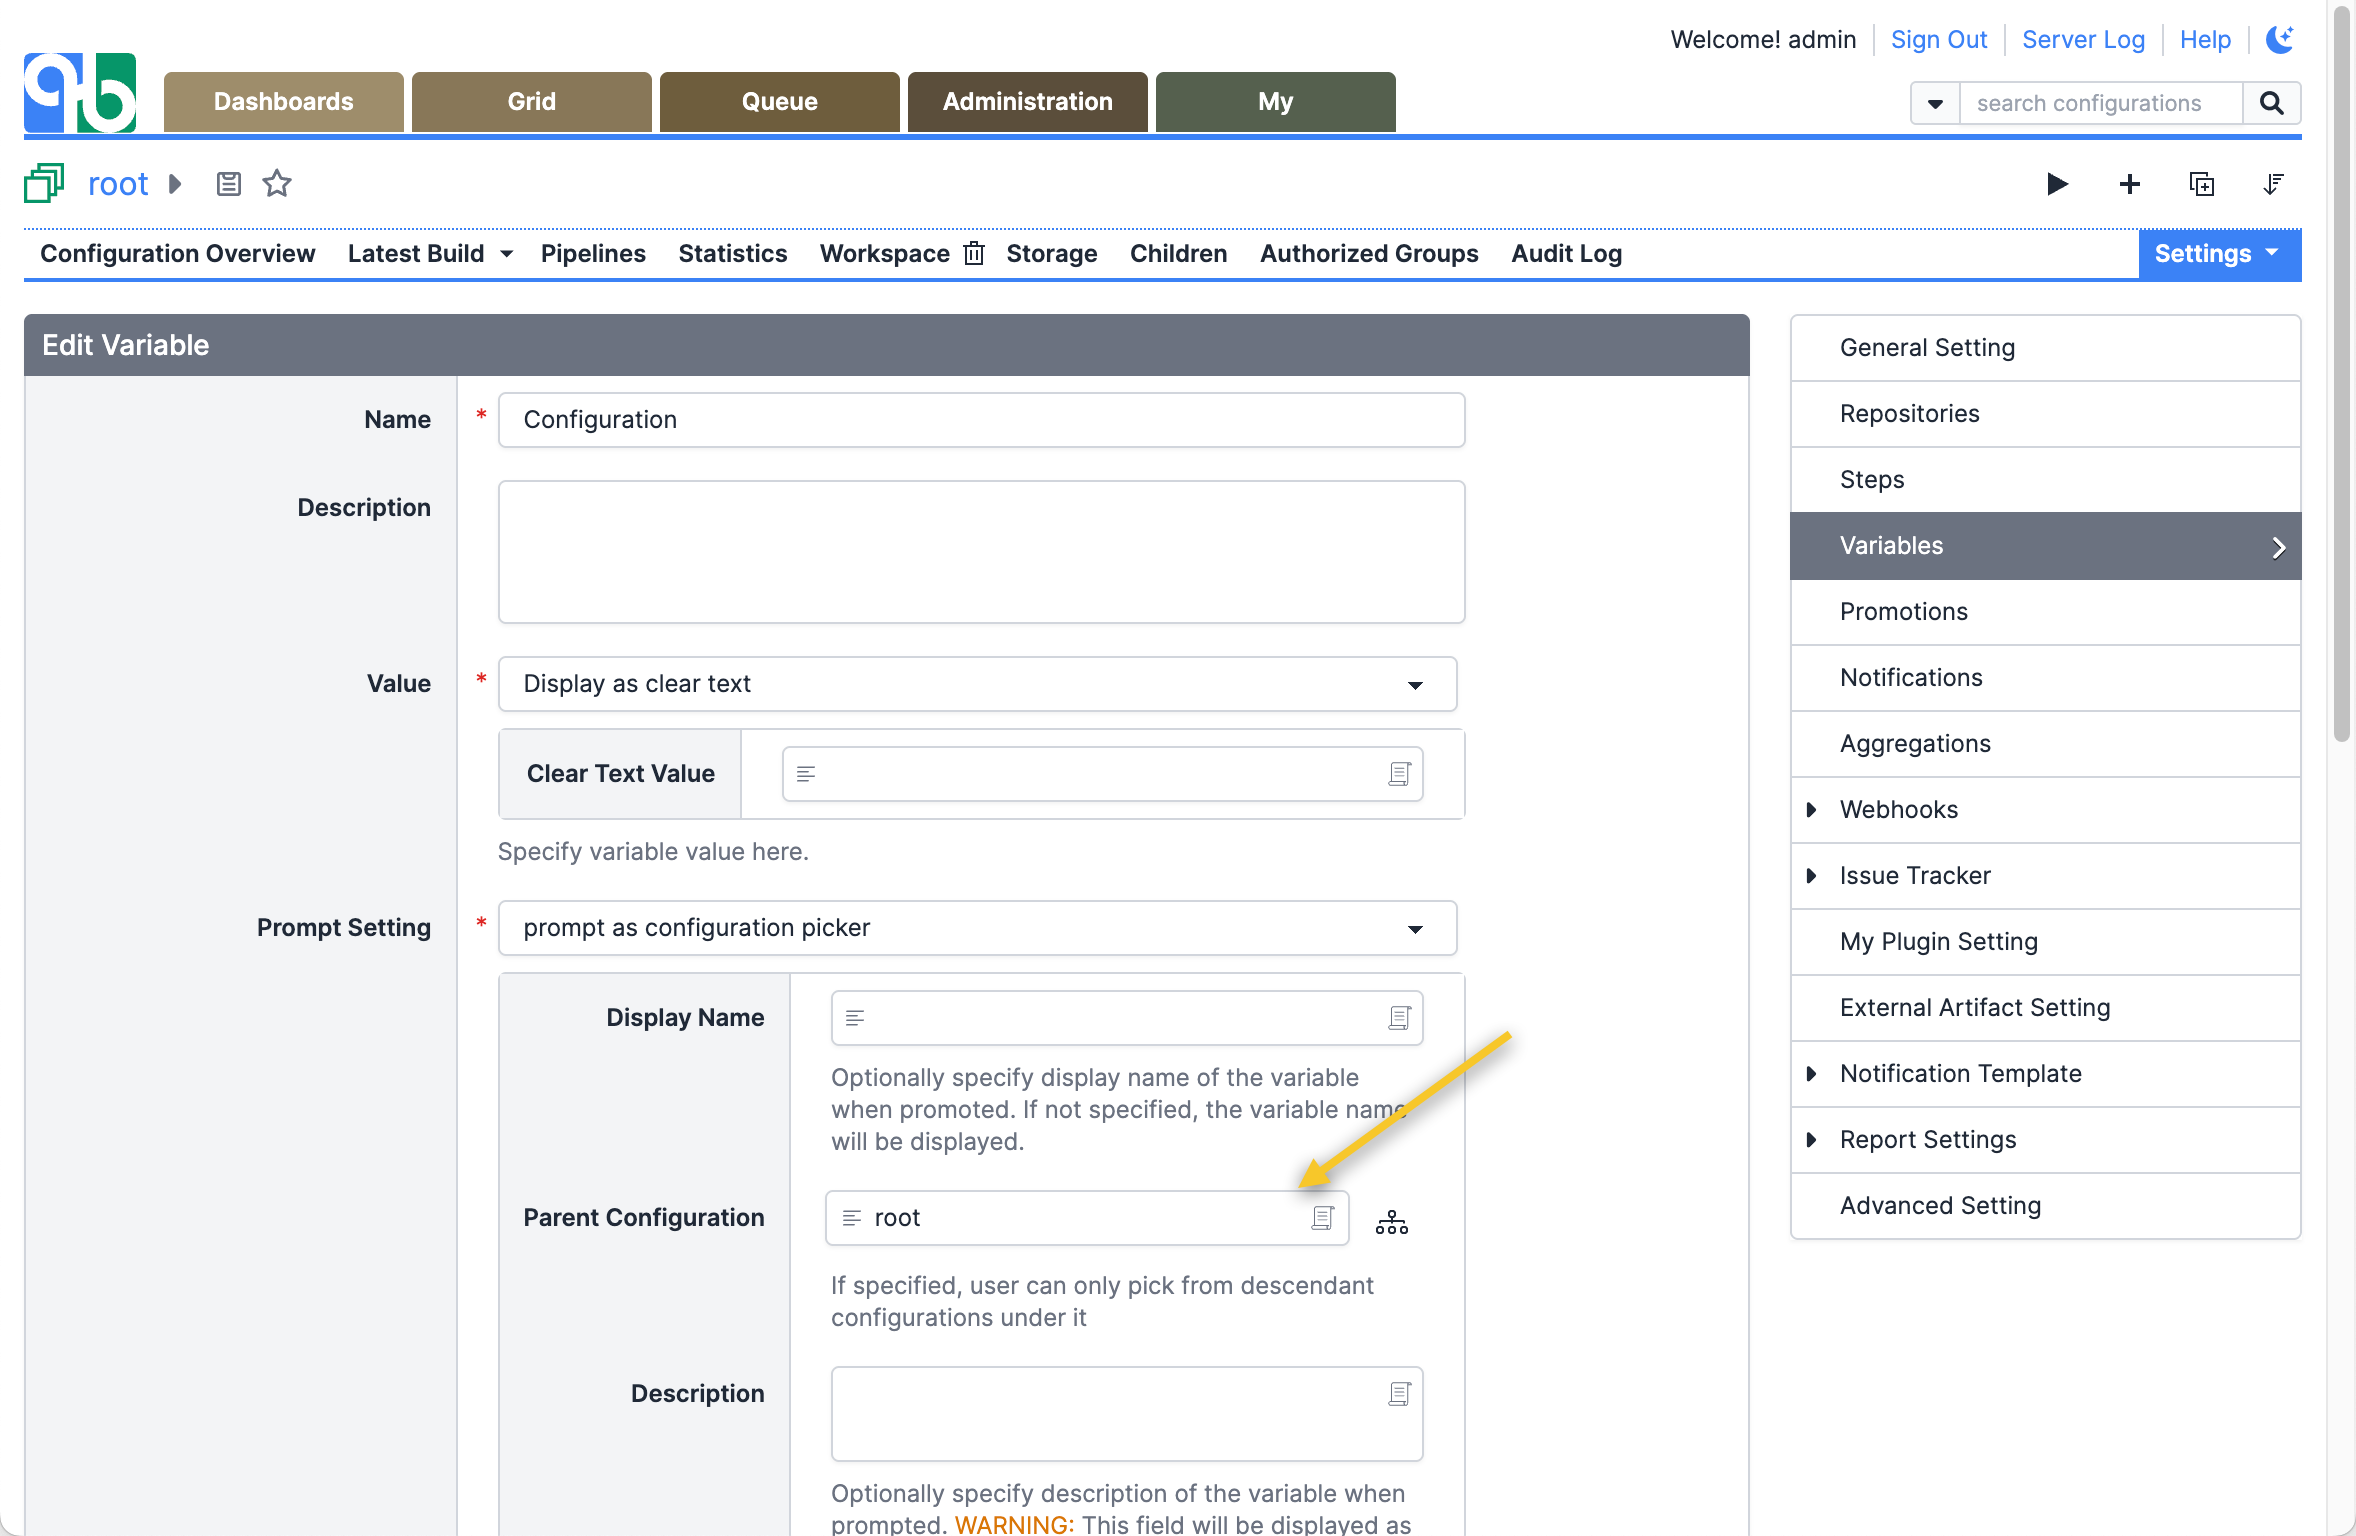Click the Sign Out link
This screenshot has height=1536, width=2356.
(x=1938, y=40)
